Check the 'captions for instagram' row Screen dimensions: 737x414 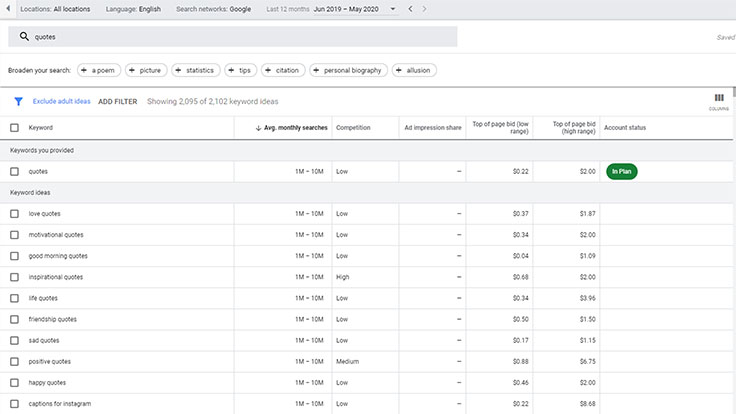15,404
